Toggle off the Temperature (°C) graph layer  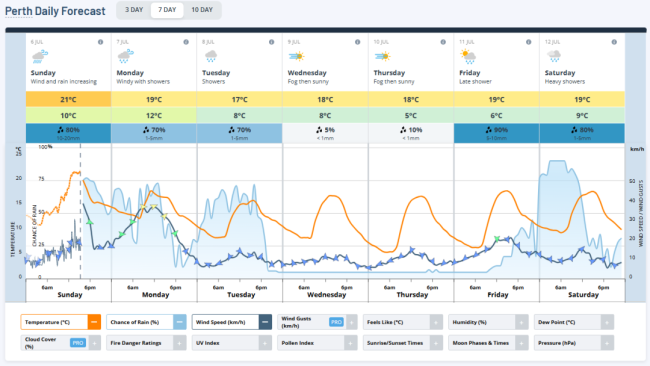point(94,322)
